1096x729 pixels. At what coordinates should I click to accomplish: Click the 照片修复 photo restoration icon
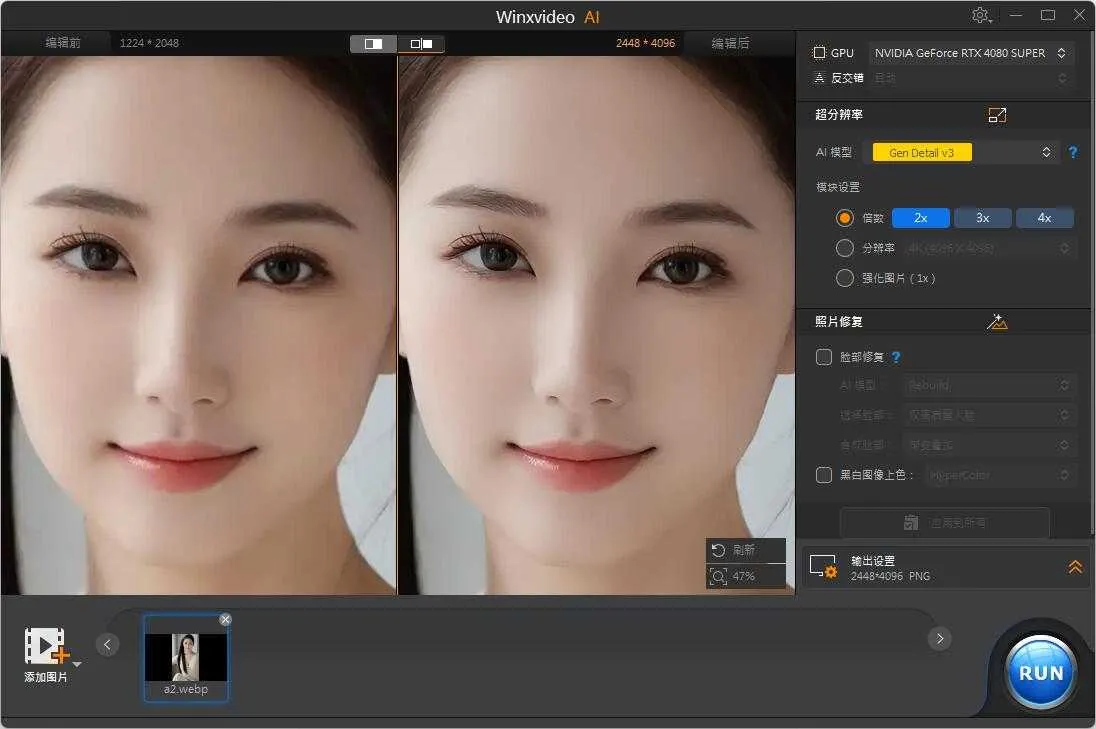tap(997, 322)
